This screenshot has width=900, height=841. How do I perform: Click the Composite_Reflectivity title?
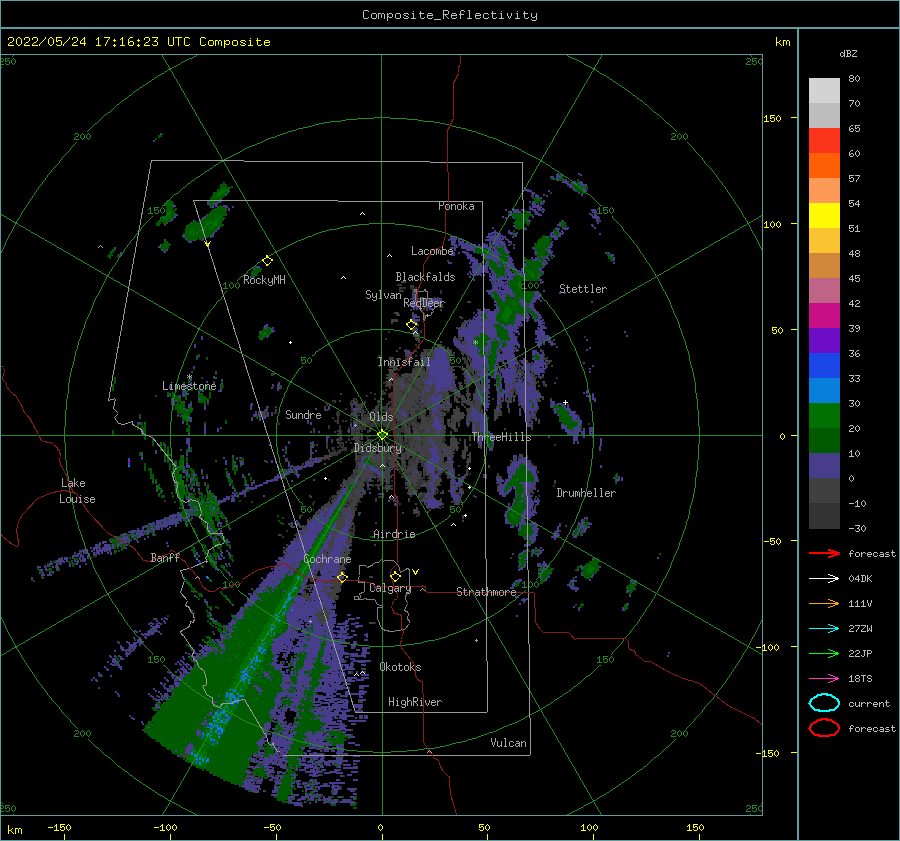(450, 15)
